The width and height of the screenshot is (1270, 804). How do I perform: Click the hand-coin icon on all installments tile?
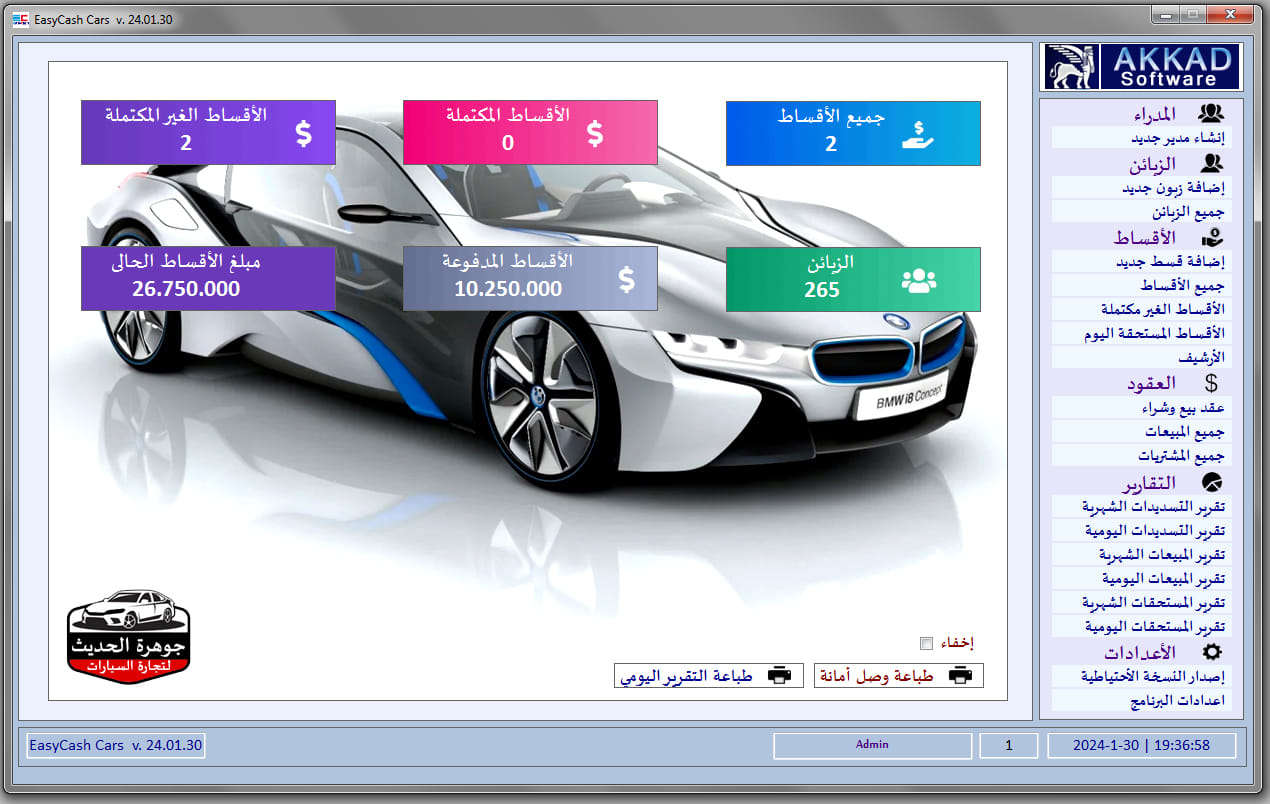[918, 134]
